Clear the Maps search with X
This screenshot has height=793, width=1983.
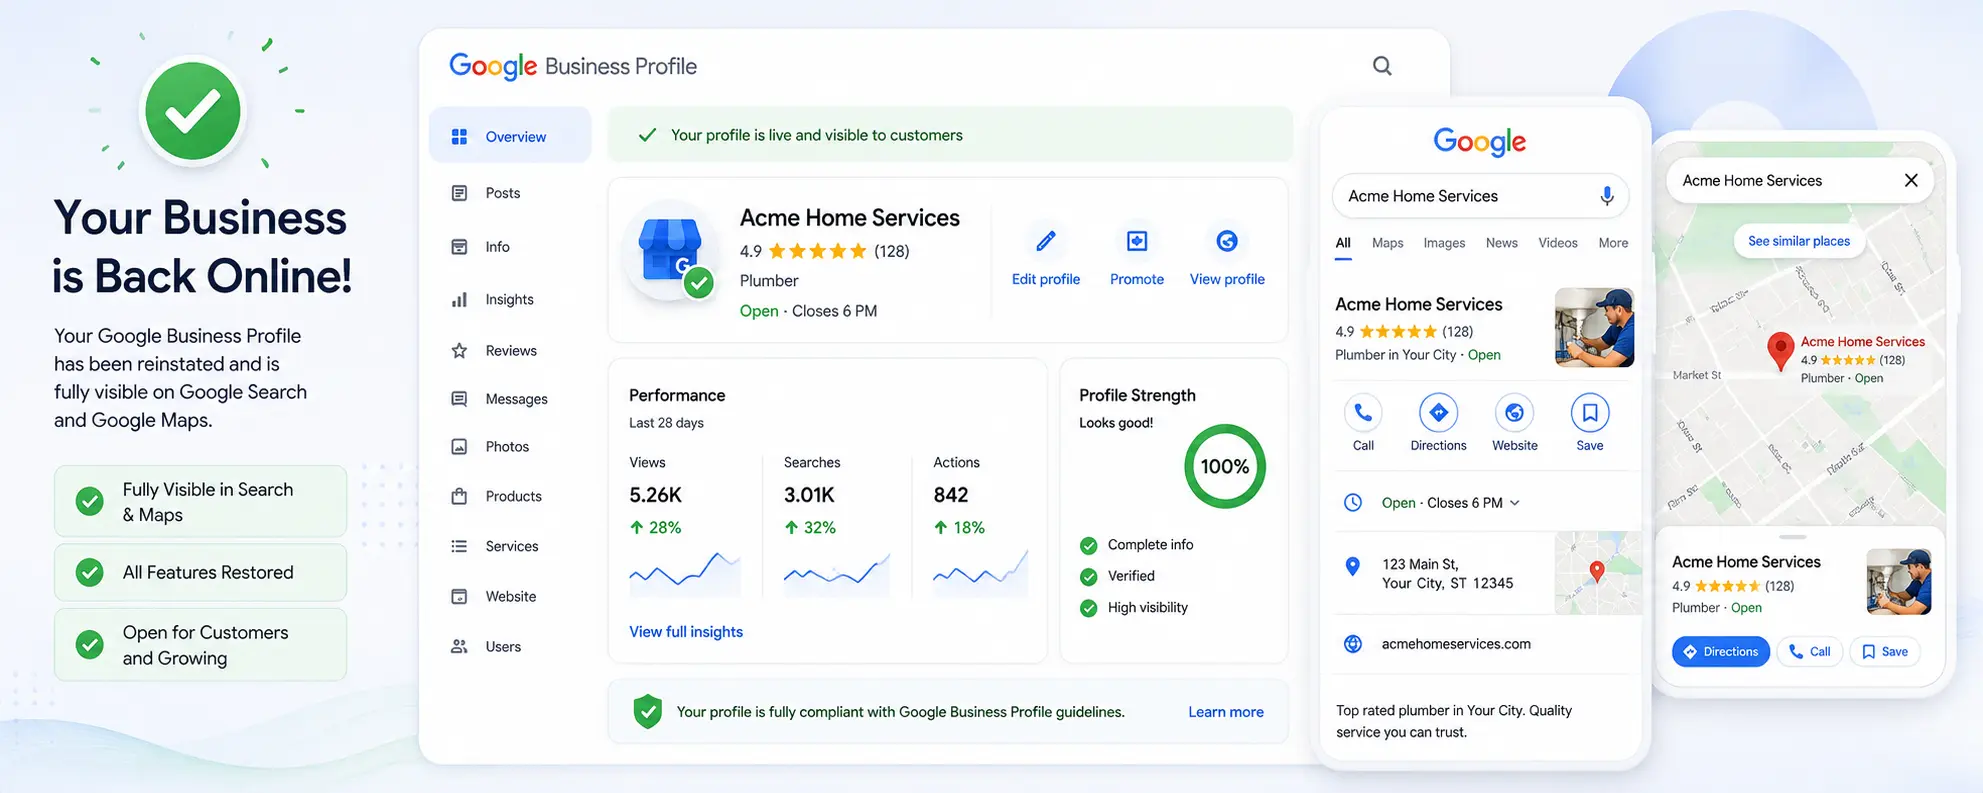[x=1911, y=181]
